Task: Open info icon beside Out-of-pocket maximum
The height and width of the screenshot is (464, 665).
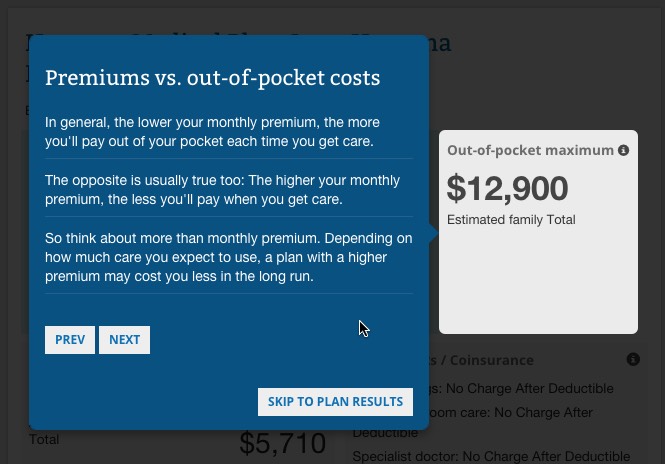Action: [x=624, y=150]
